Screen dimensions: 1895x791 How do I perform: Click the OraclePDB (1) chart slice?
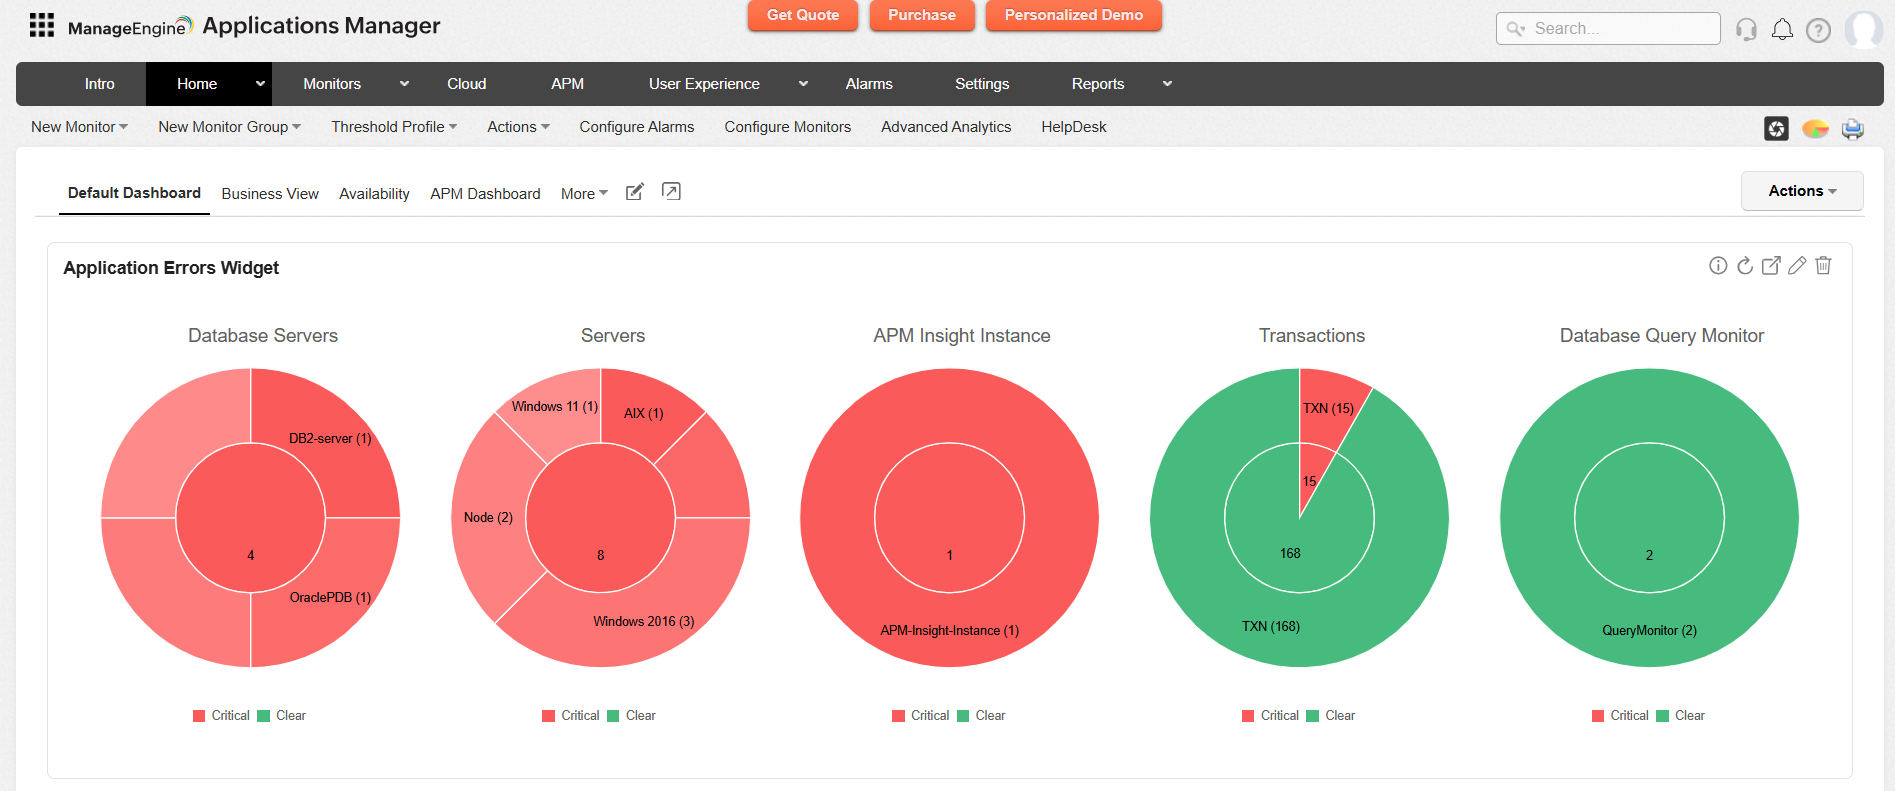(330, 597)
